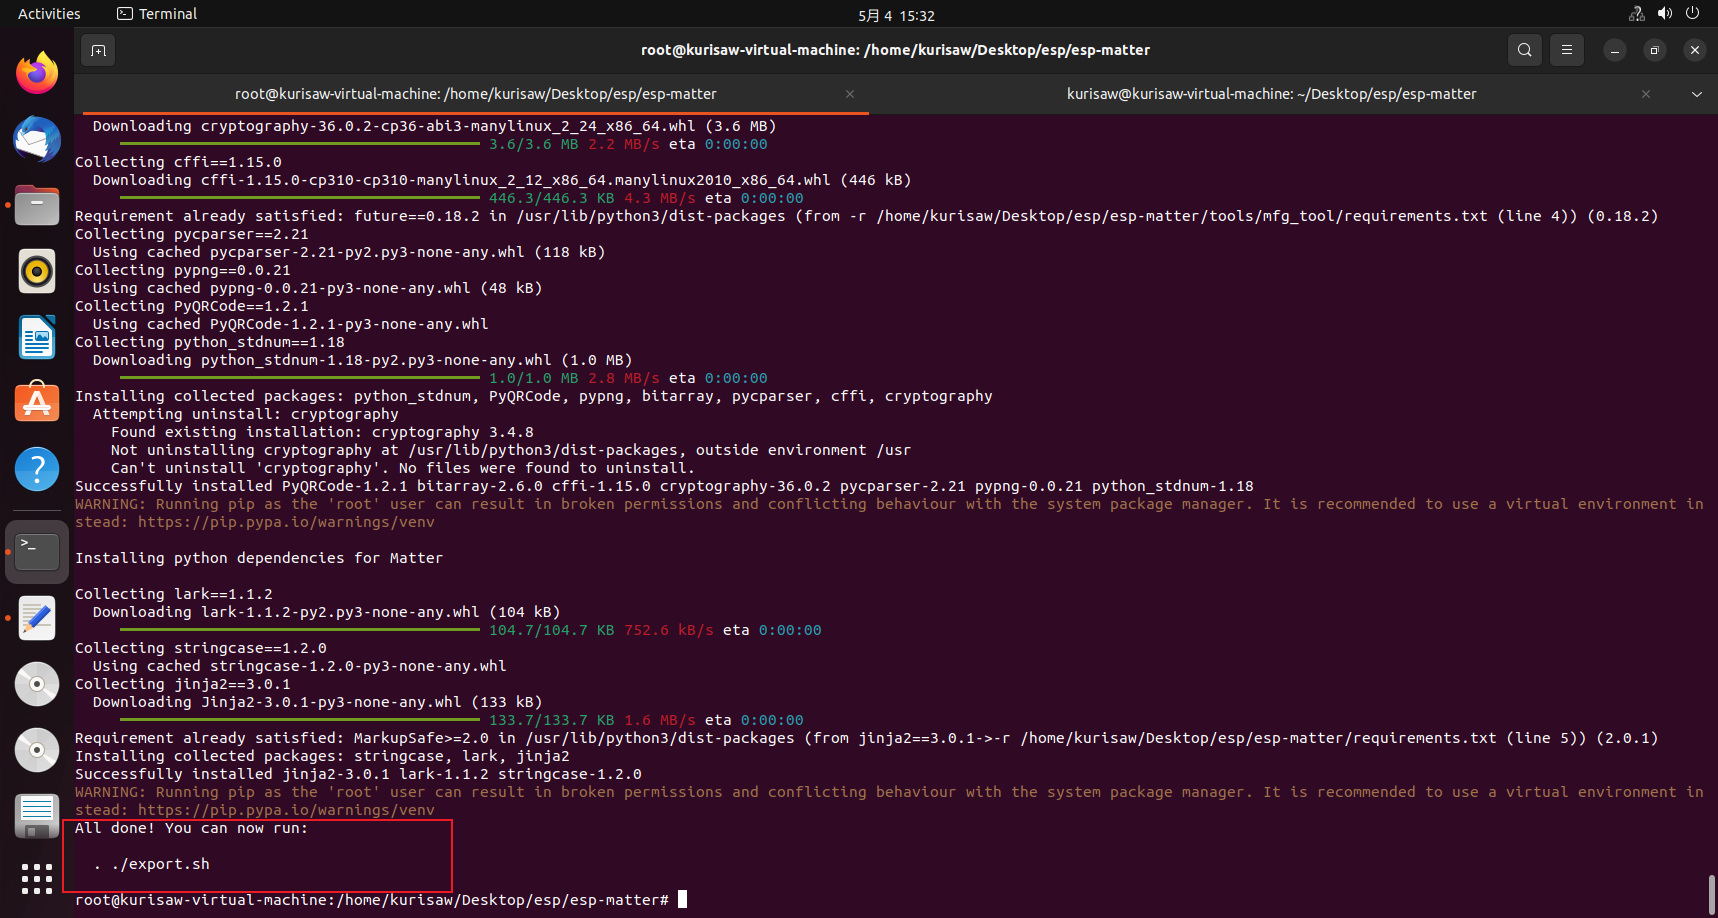Close the kurisaw@kurisaw-virtual-machine tab

(1646, 94)
